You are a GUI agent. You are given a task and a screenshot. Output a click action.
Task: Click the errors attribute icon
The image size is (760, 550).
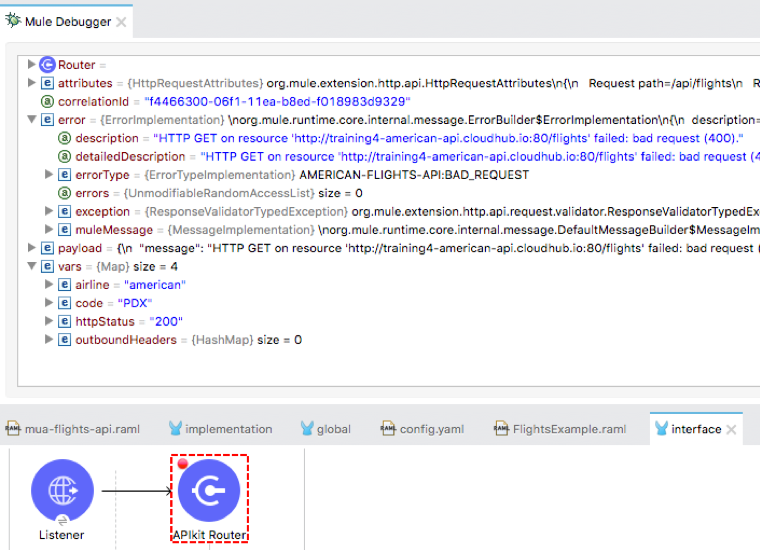(64, 193)
